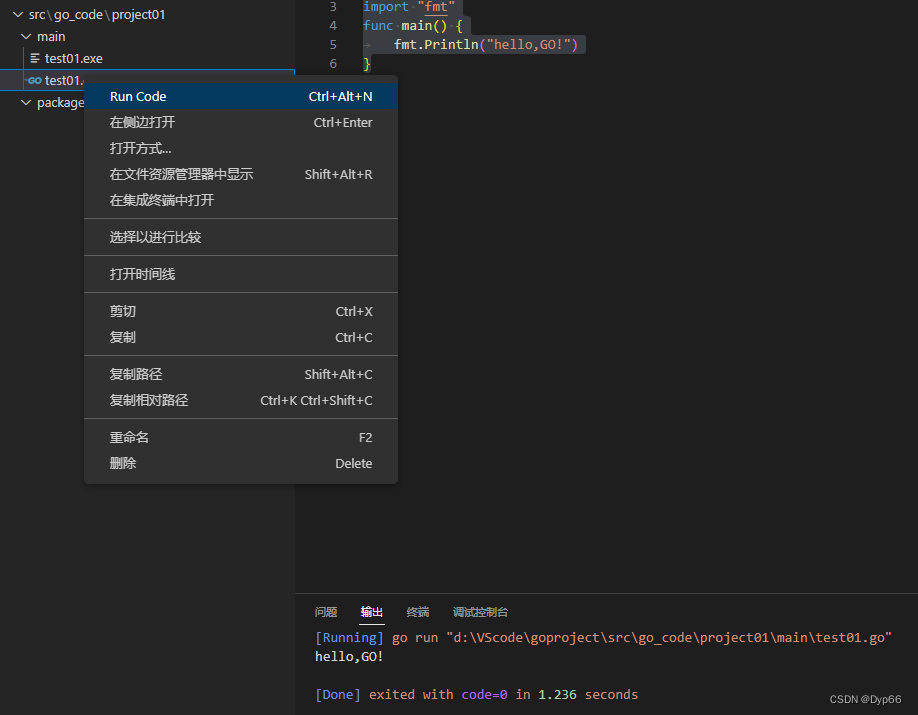Choose 在侧边打开 from the context menu
The image size is (918, 715).
coord(241,122)
